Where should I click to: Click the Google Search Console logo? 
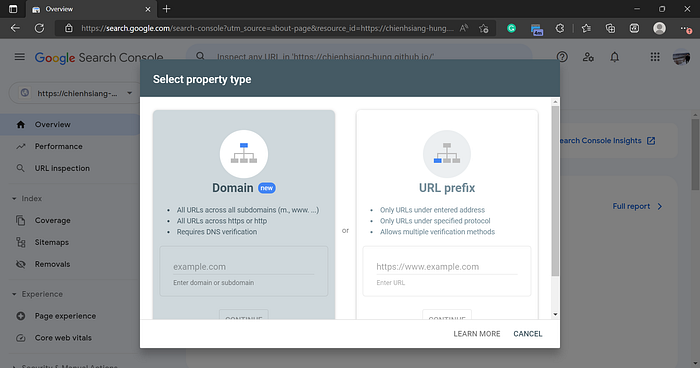[99, 58]
